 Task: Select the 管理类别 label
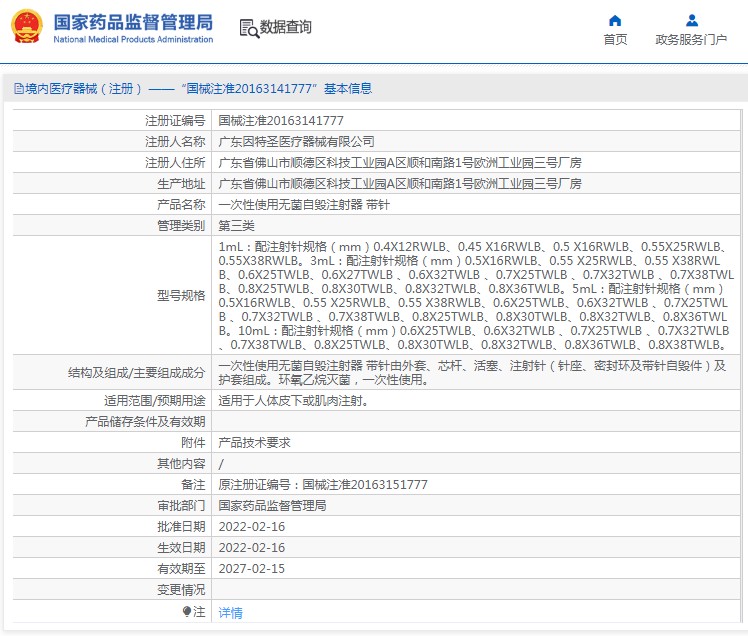tap(181, 226)
